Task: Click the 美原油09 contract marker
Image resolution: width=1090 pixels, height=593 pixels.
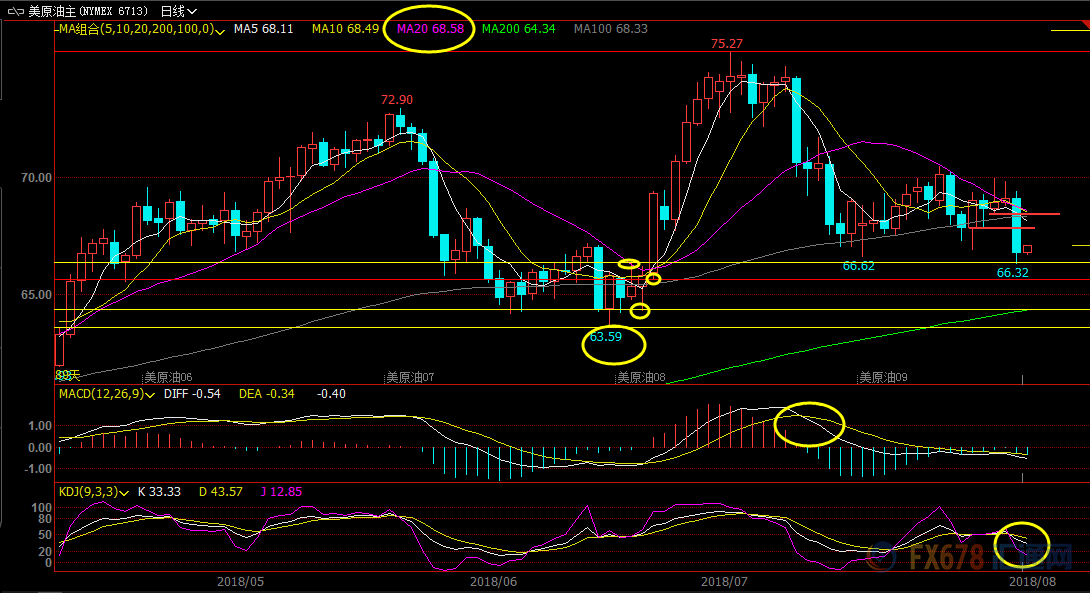Action: coord(884,377)
